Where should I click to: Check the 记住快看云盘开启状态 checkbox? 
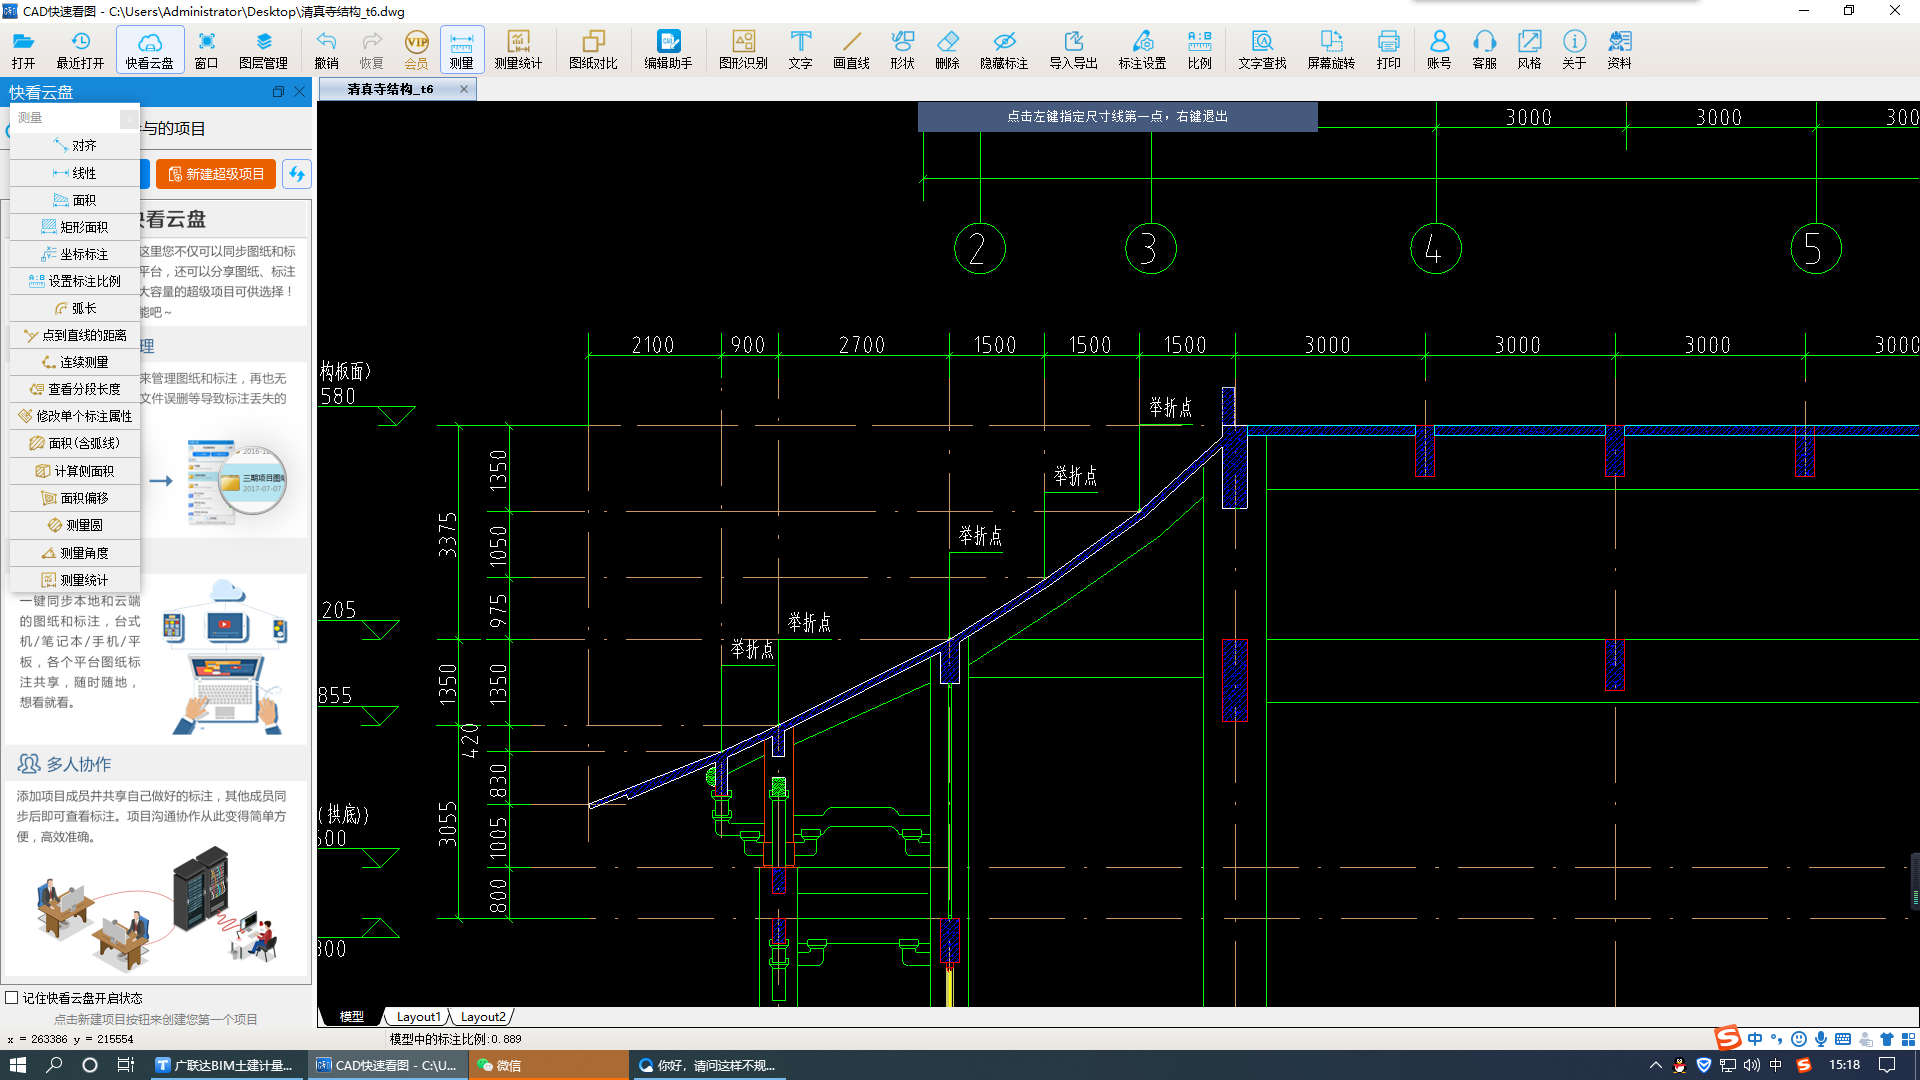pyautogui.click(x=15, y=998)
